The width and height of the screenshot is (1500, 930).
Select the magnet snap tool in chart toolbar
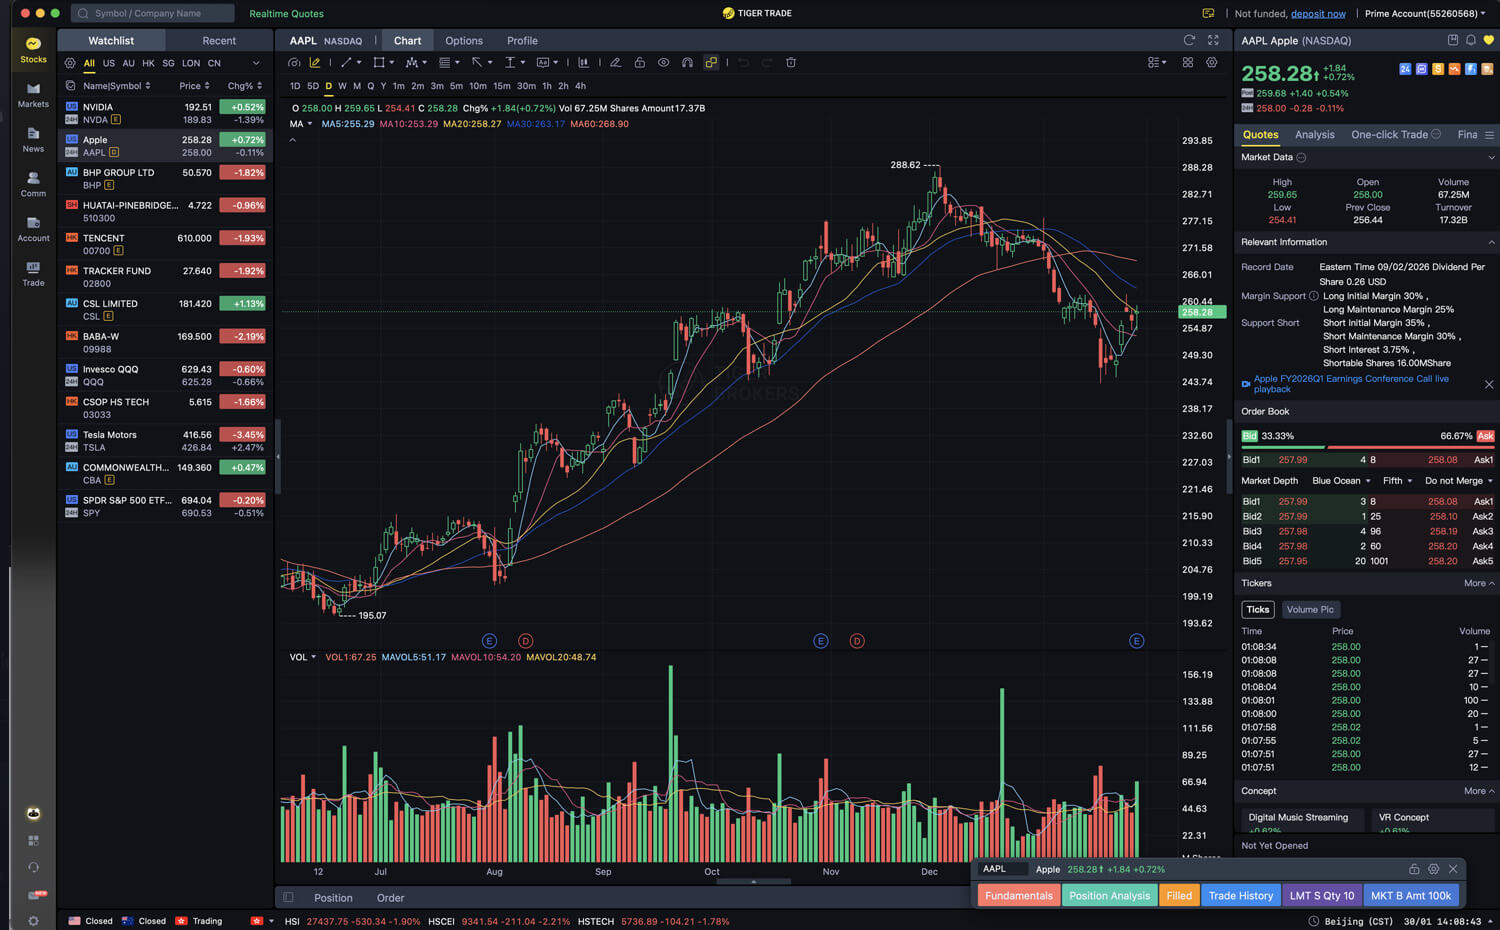[687, 63]
